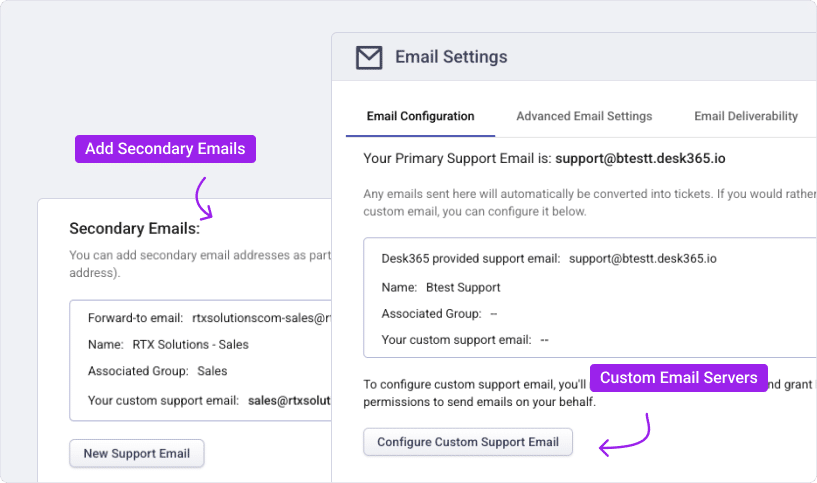This screenshot has height=483, width=817.
Task: Click the custom email sales@rtxsolut address
Action: point(289,400)
